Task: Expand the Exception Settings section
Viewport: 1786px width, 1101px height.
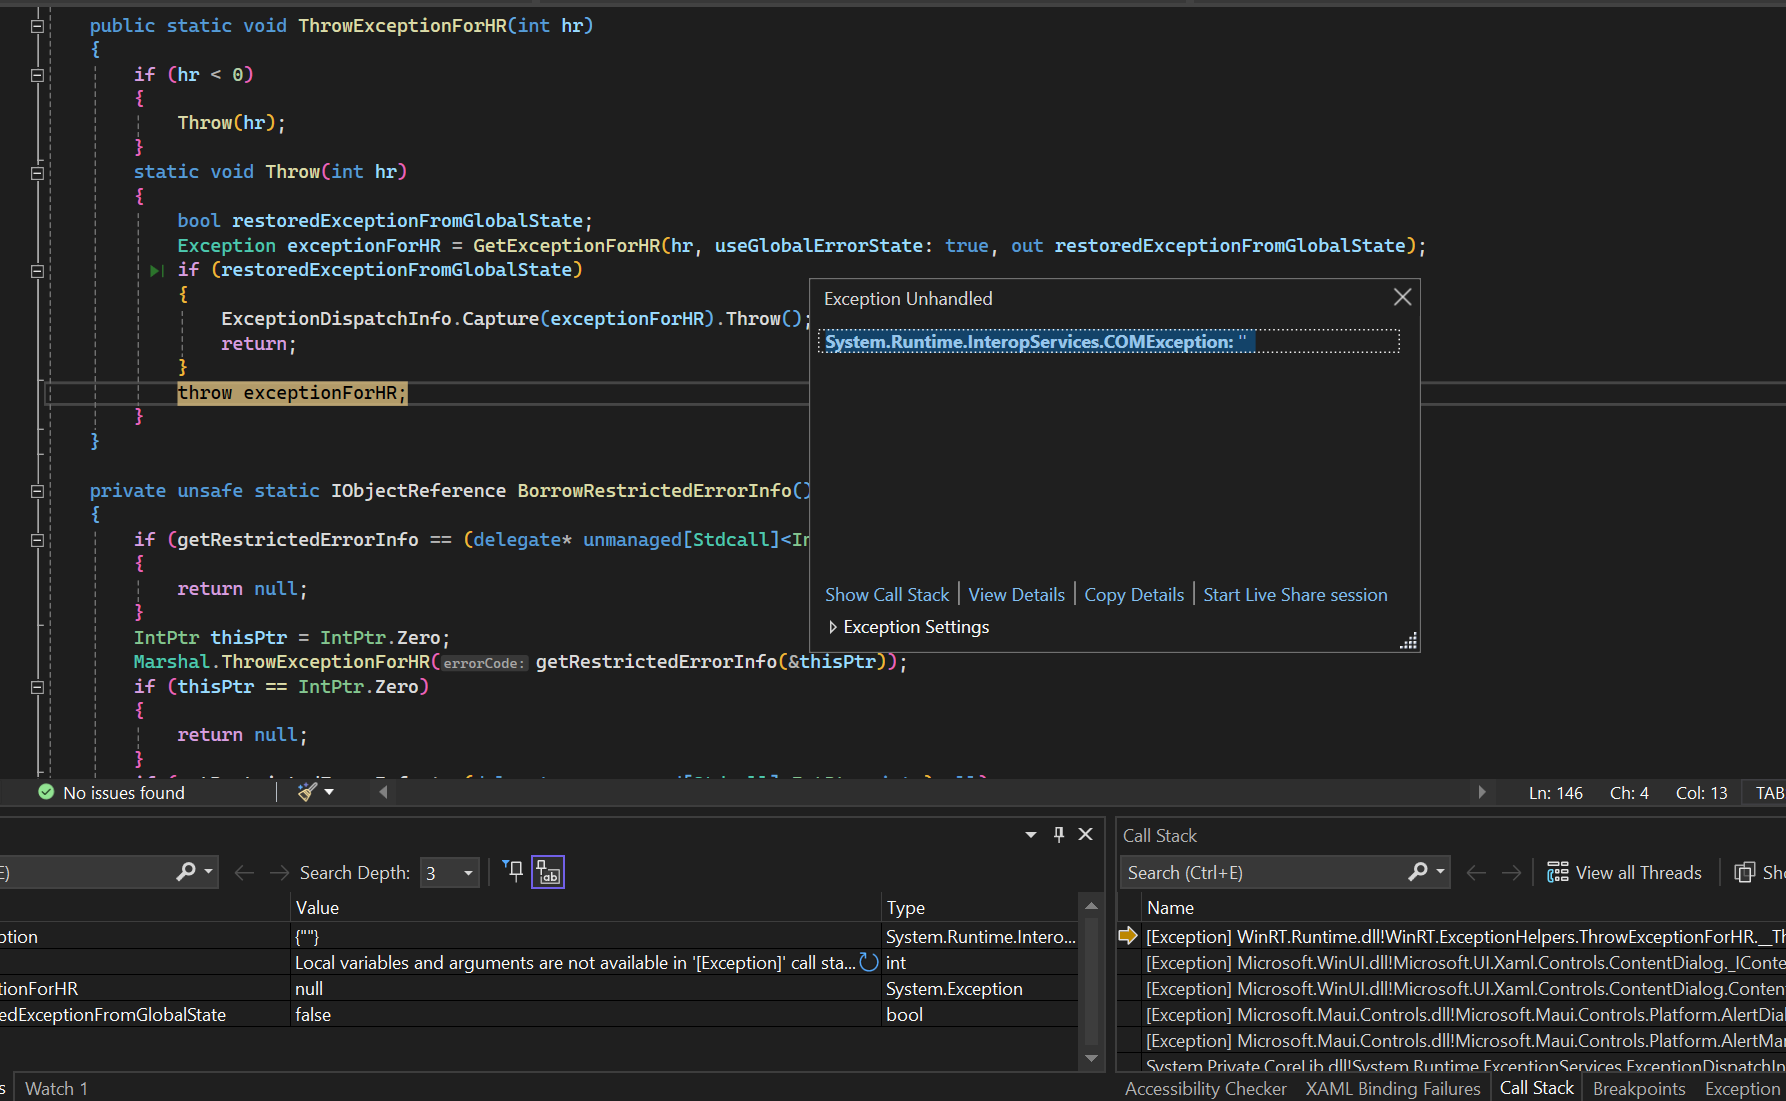Action: pyautogui.click(x=833, y=627)
